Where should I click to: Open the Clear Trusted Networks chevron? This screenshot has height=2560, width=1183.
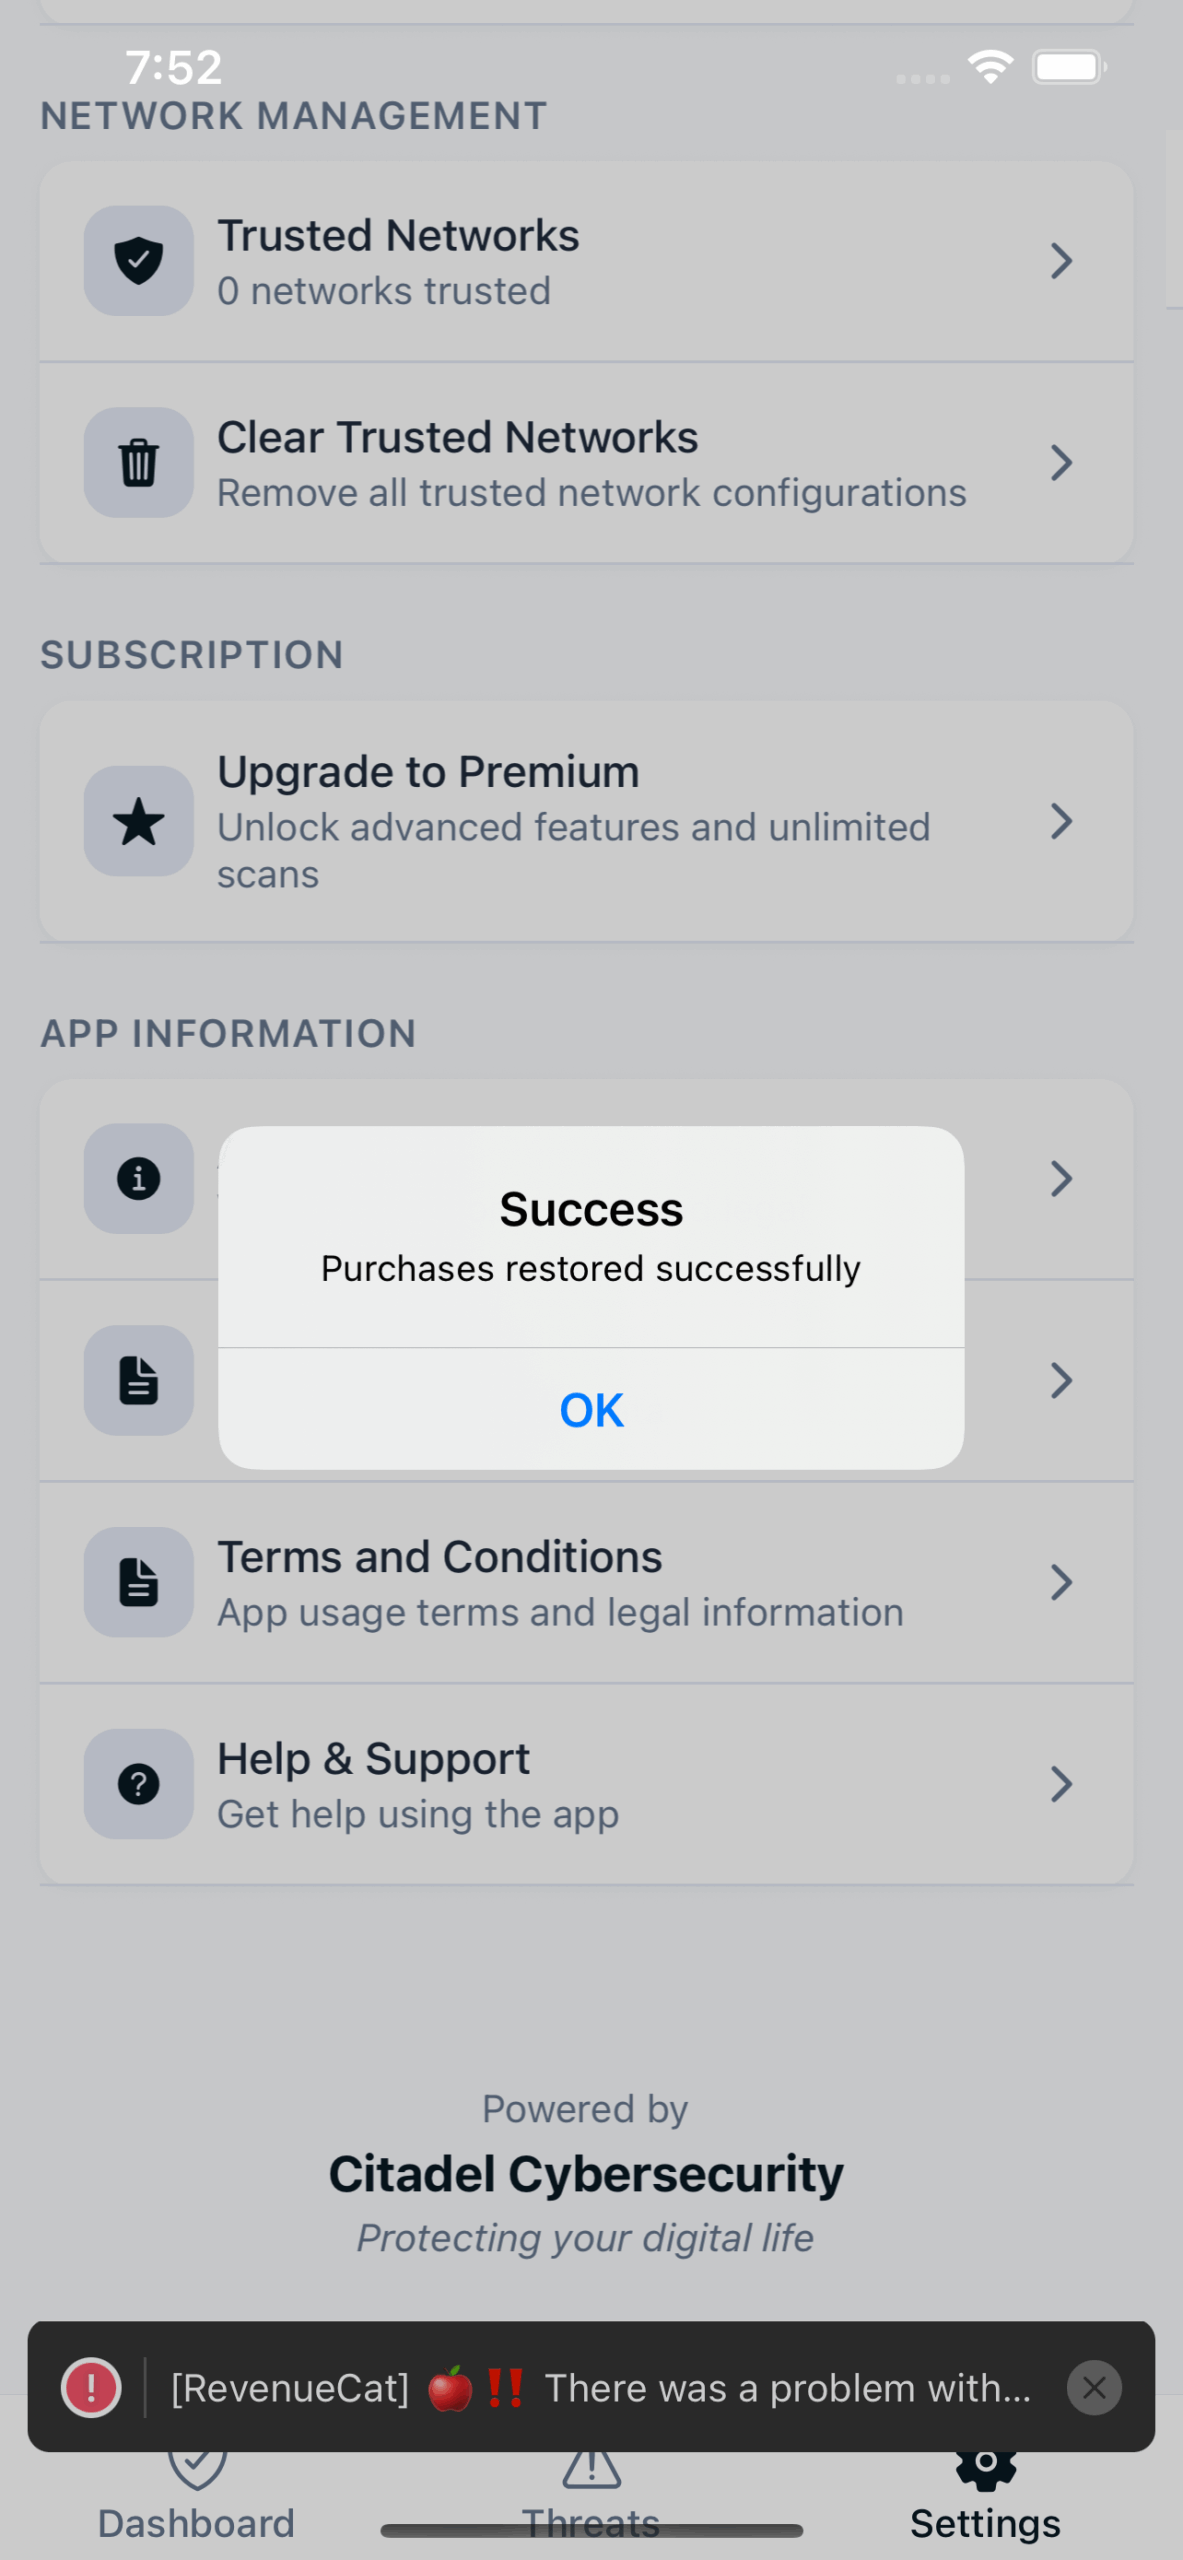[x=1061, y=462]
